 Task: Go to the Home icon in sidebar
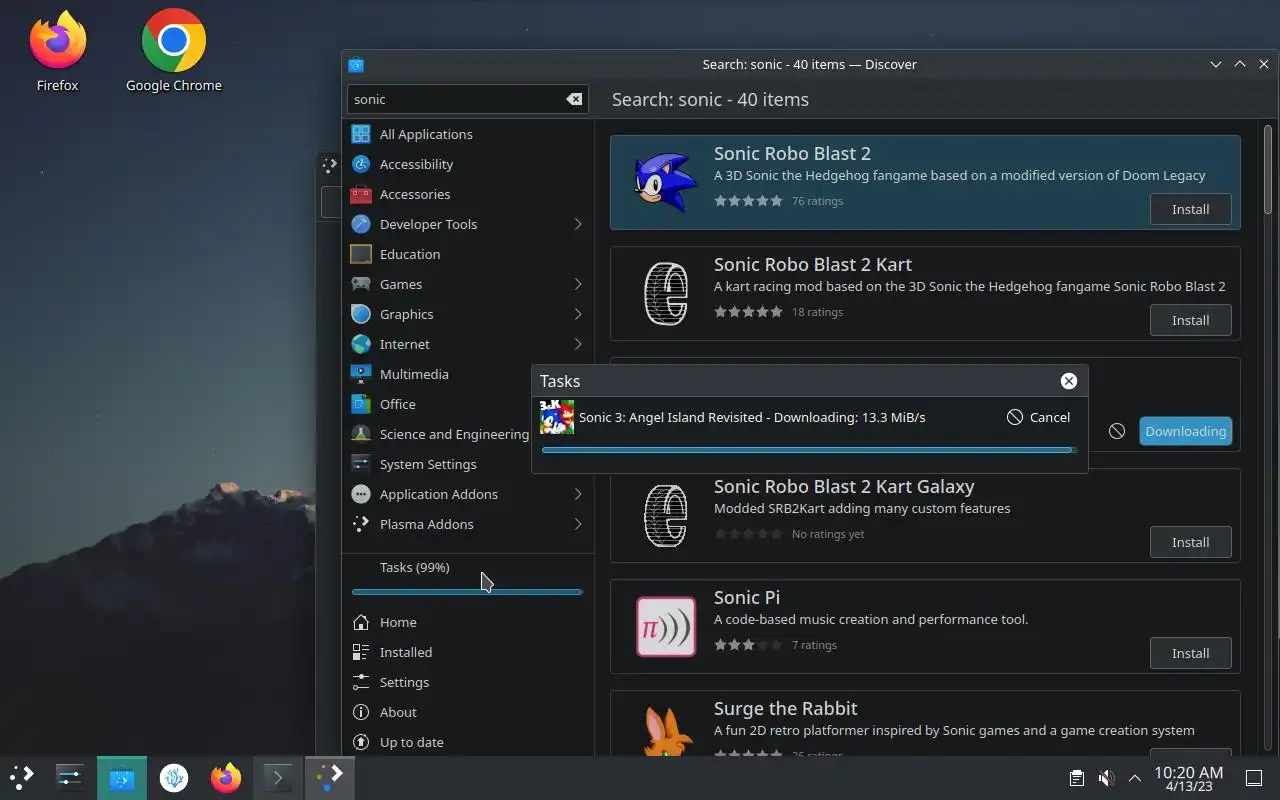(361, 622)
